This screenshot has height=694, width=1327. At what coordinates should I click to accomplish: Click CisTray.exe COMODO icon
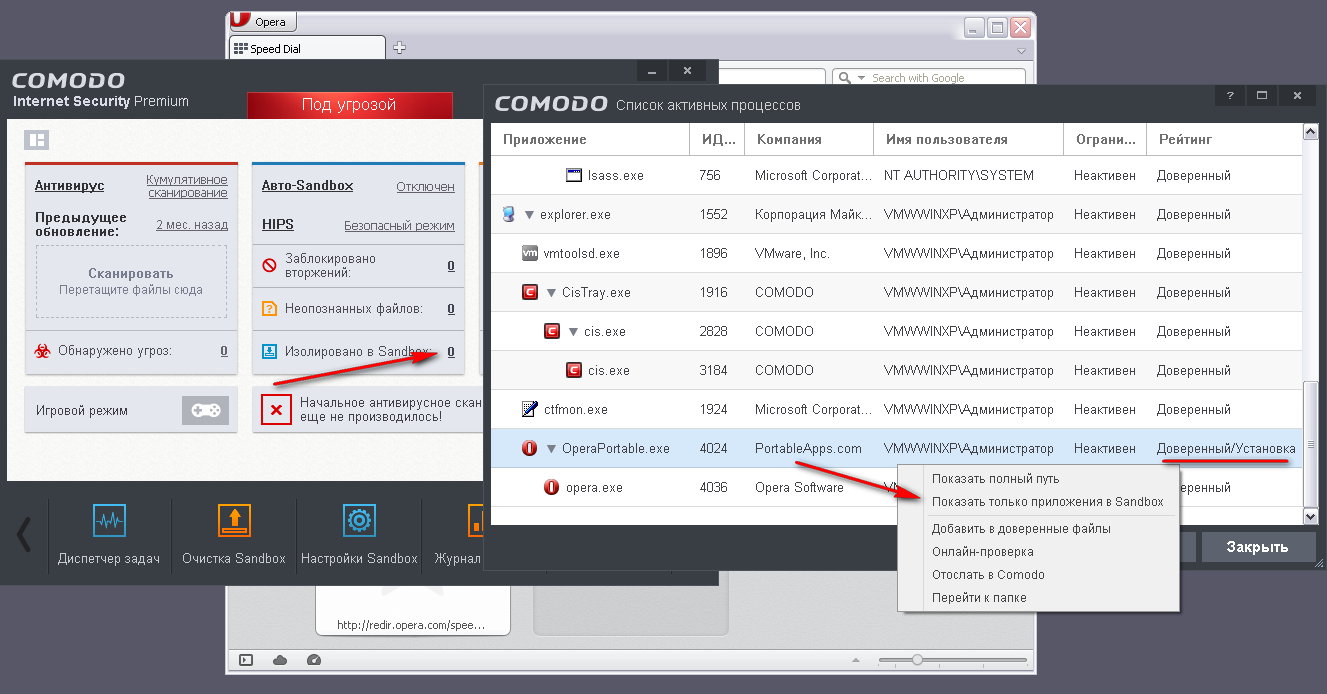(530, 292)
